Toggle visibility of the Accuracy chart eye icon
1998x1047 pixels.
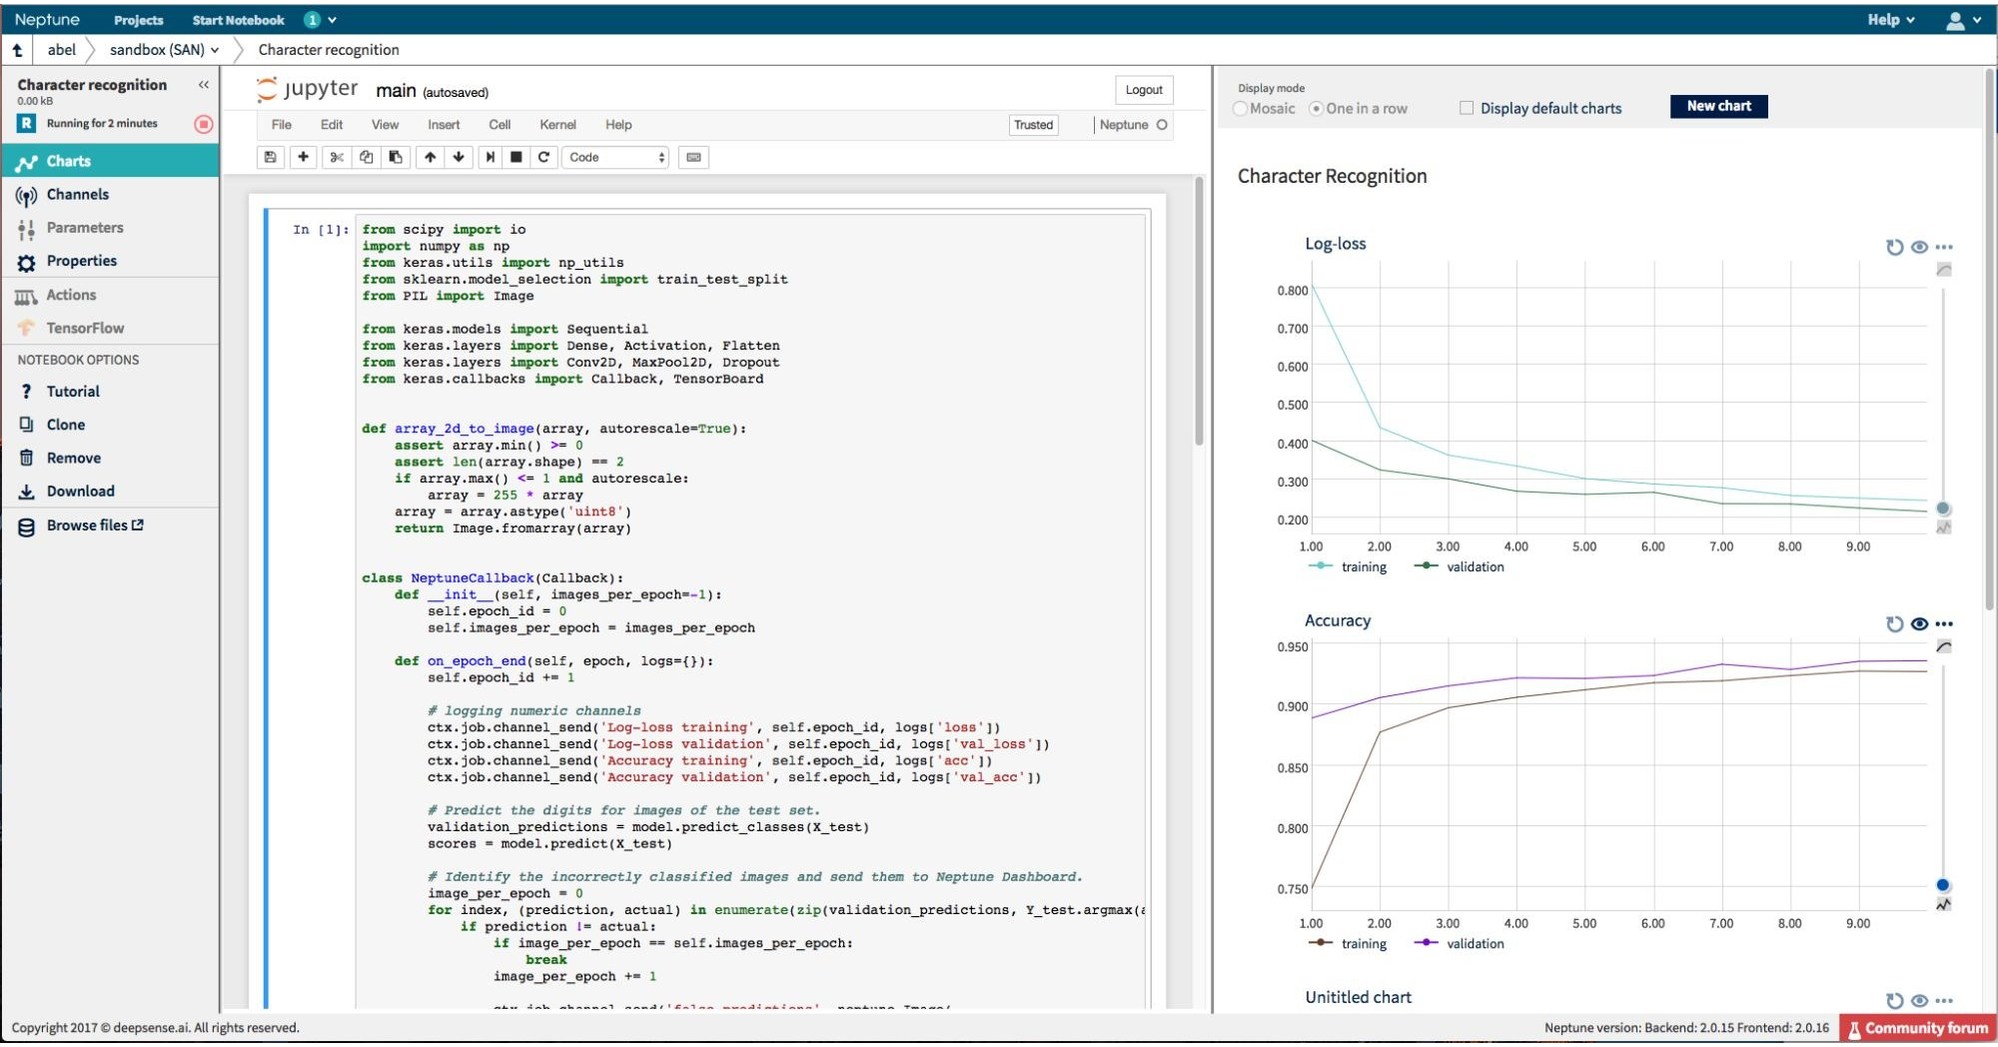pyautogui.click(x=1919, y=623)
